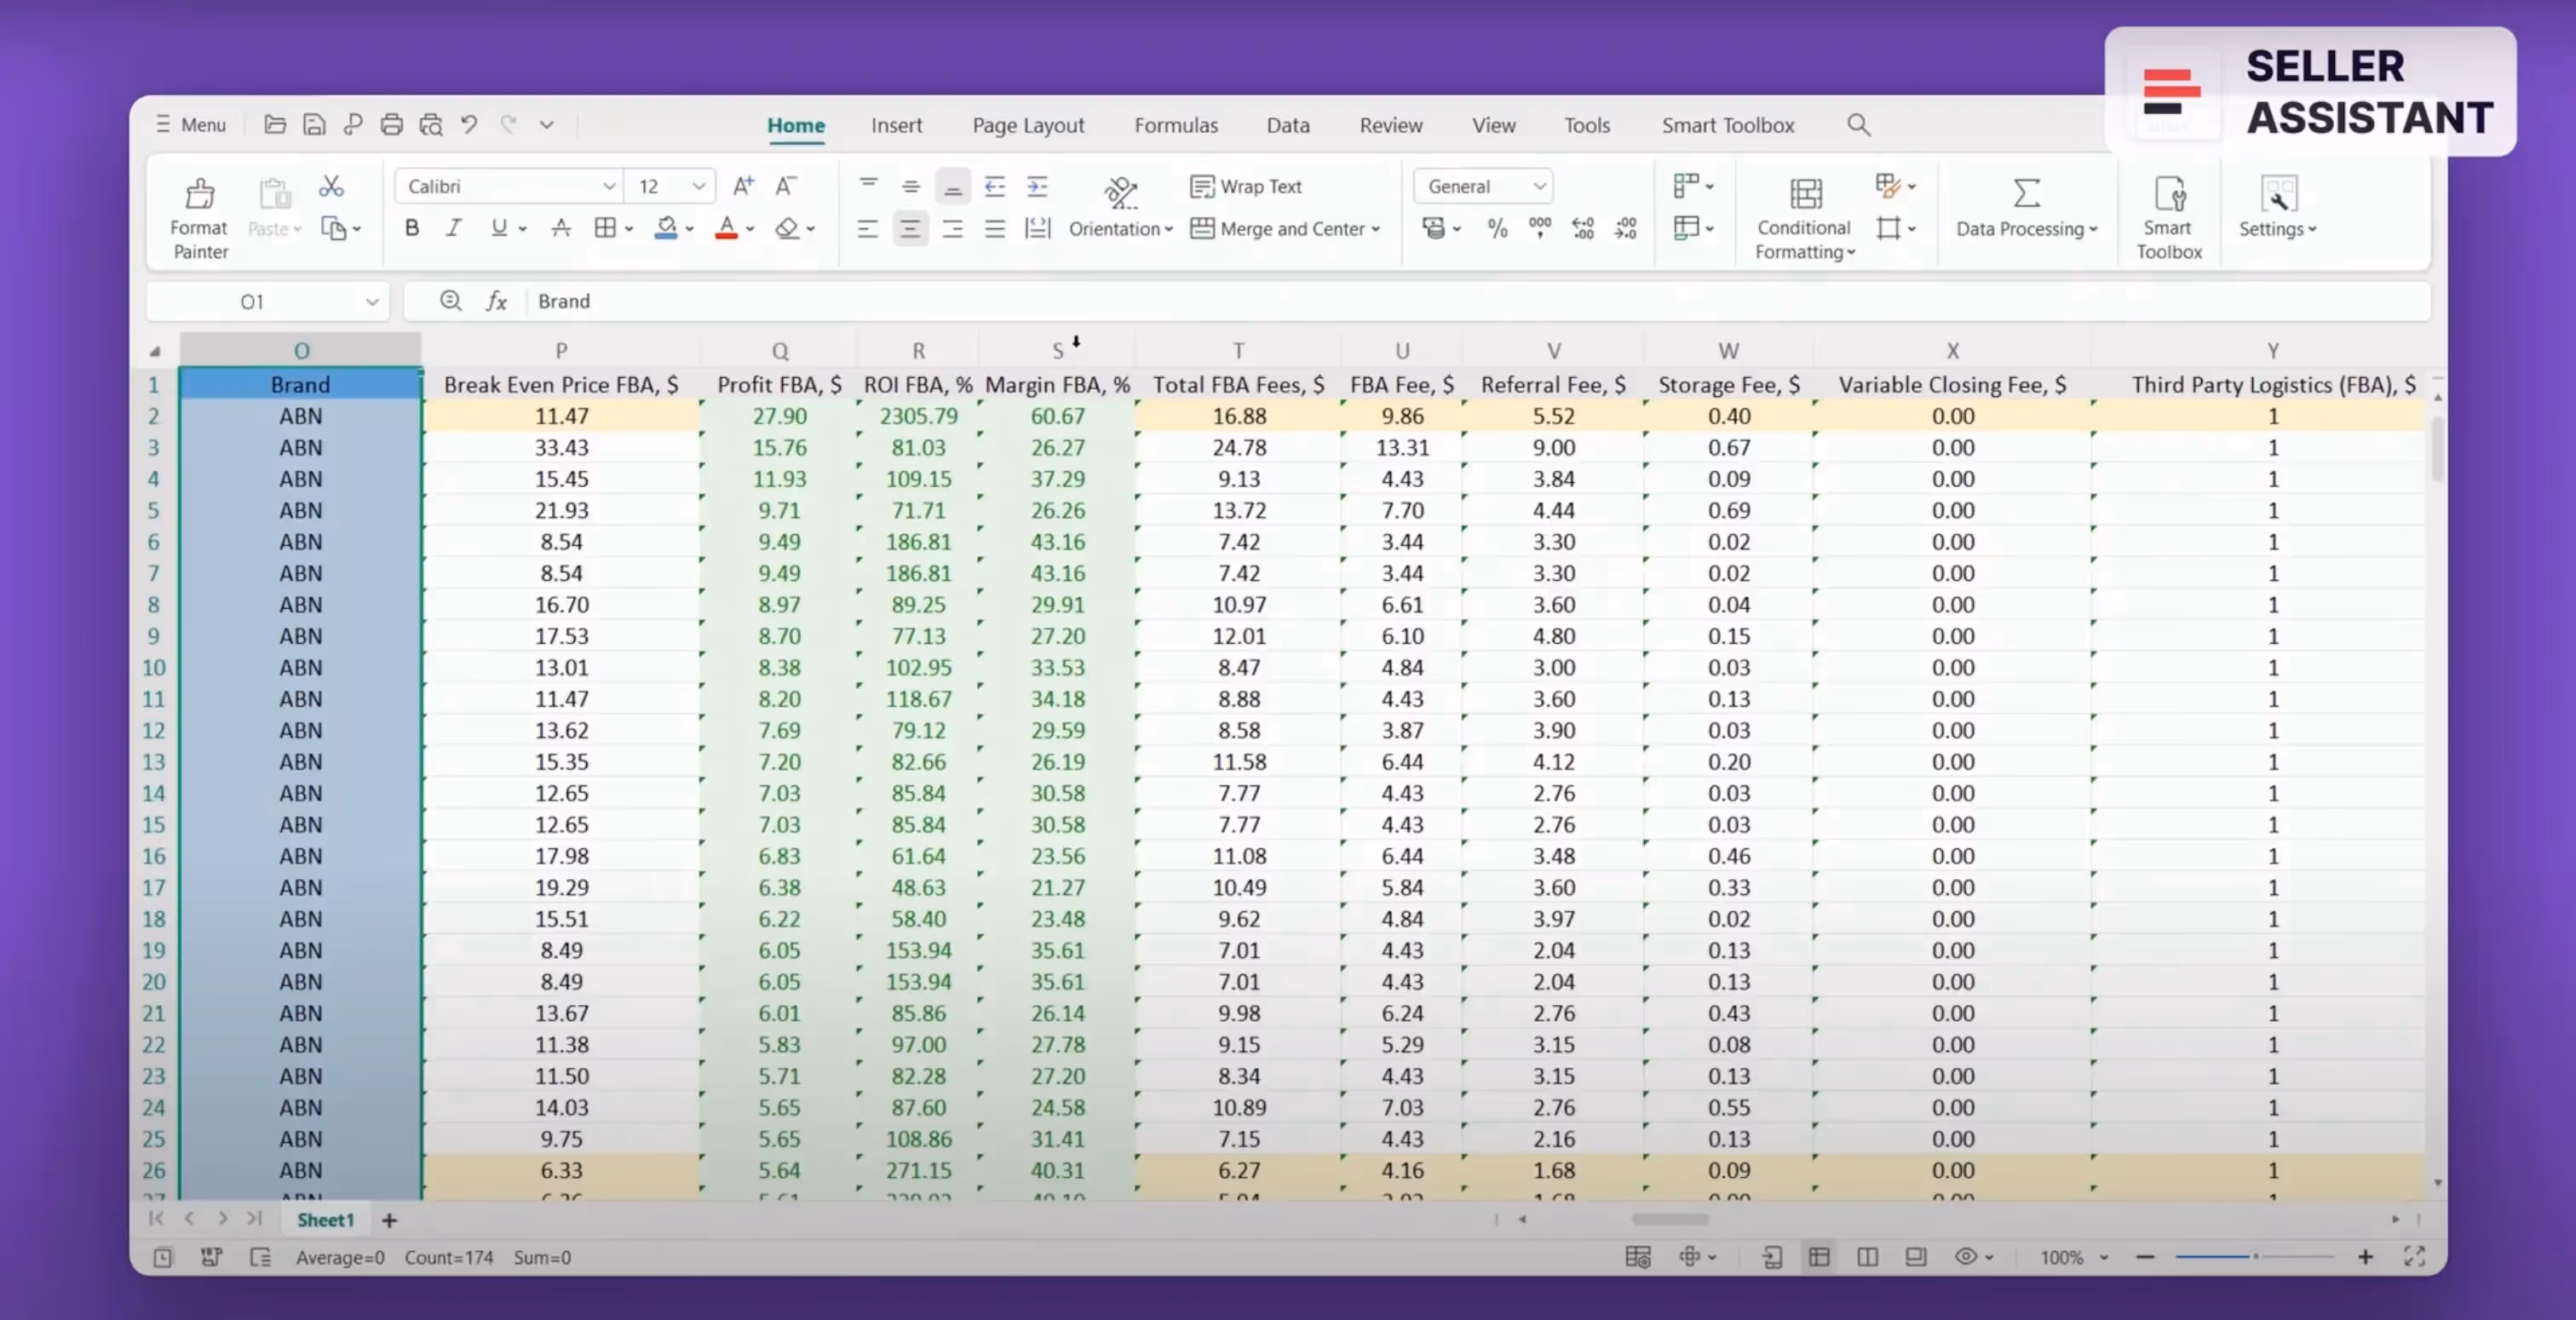Toggle italic formatting
Image resolution: width=2576 pixels, height=1320 pixels.
tap(454, 229)
